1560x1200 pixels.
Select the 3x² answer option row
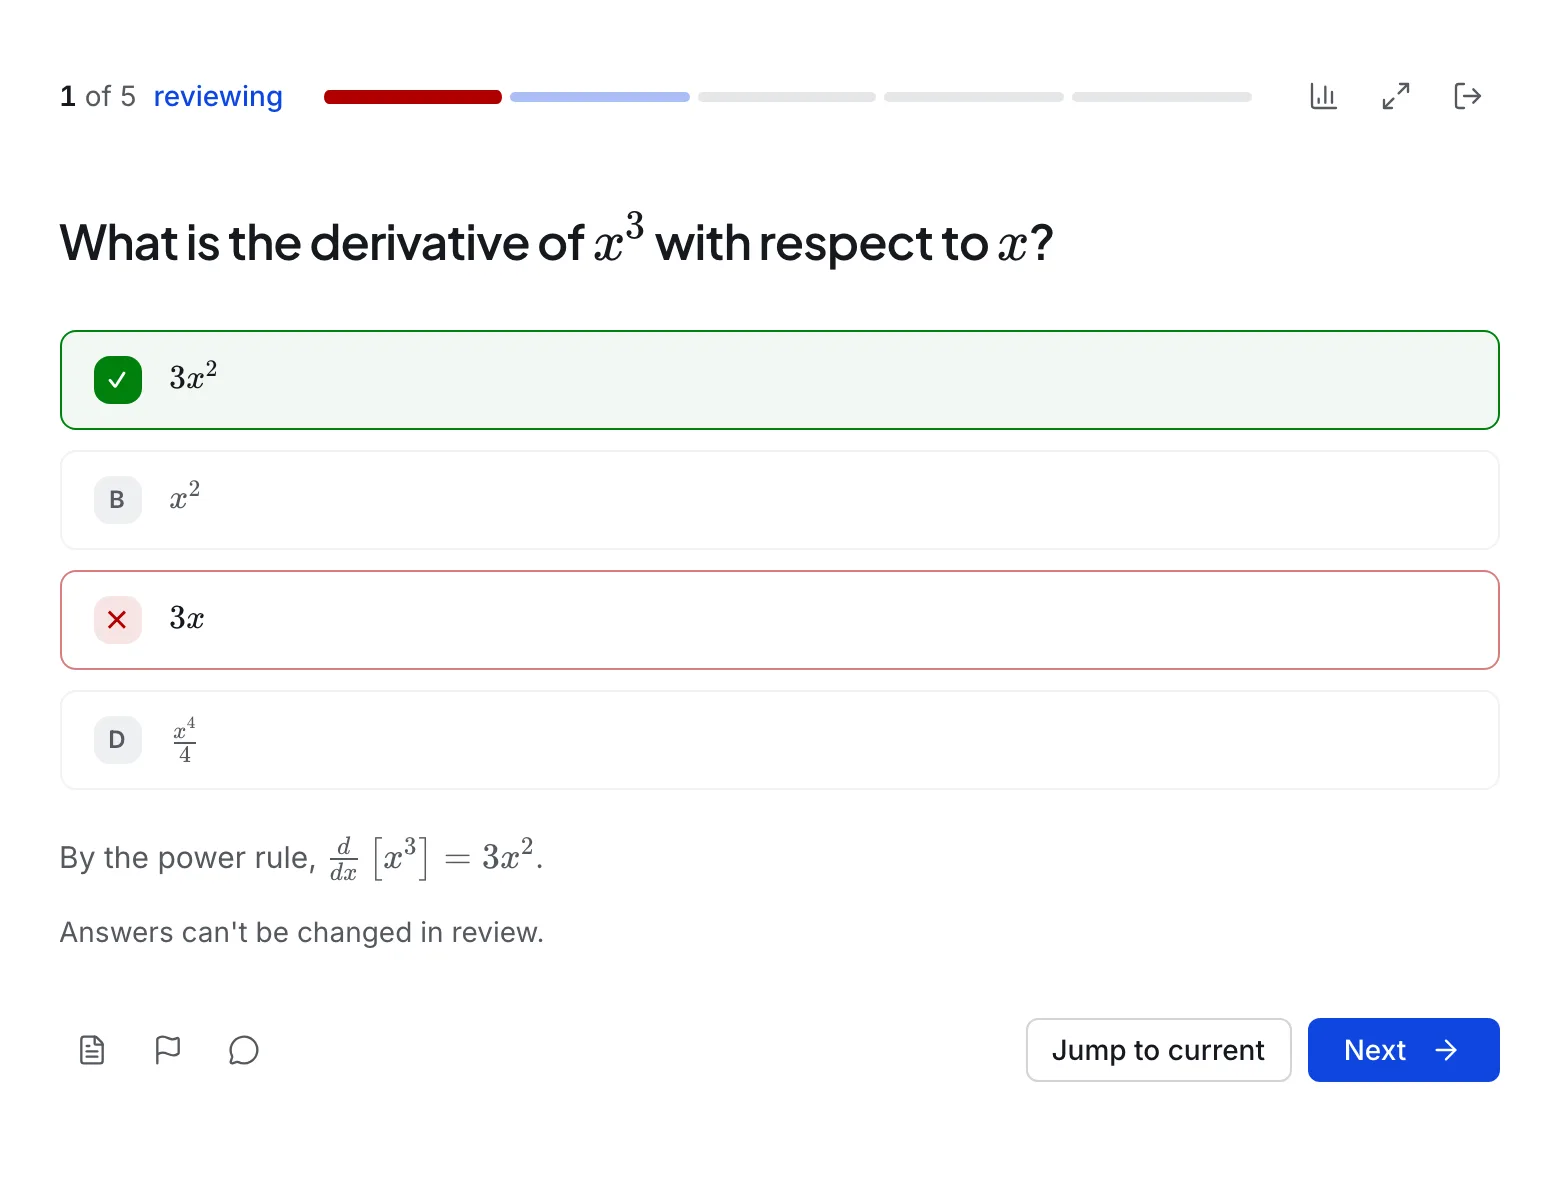[x=780, y=380]
